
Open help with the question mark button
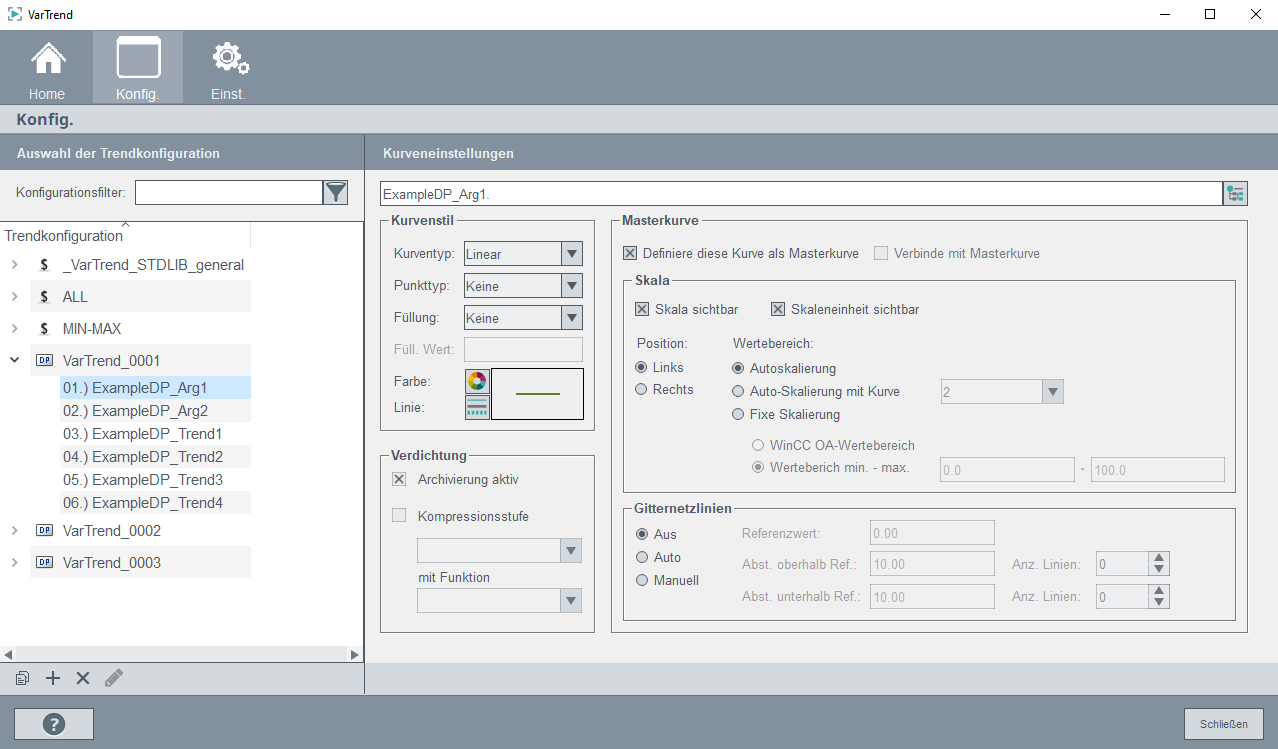click(54, 723)
